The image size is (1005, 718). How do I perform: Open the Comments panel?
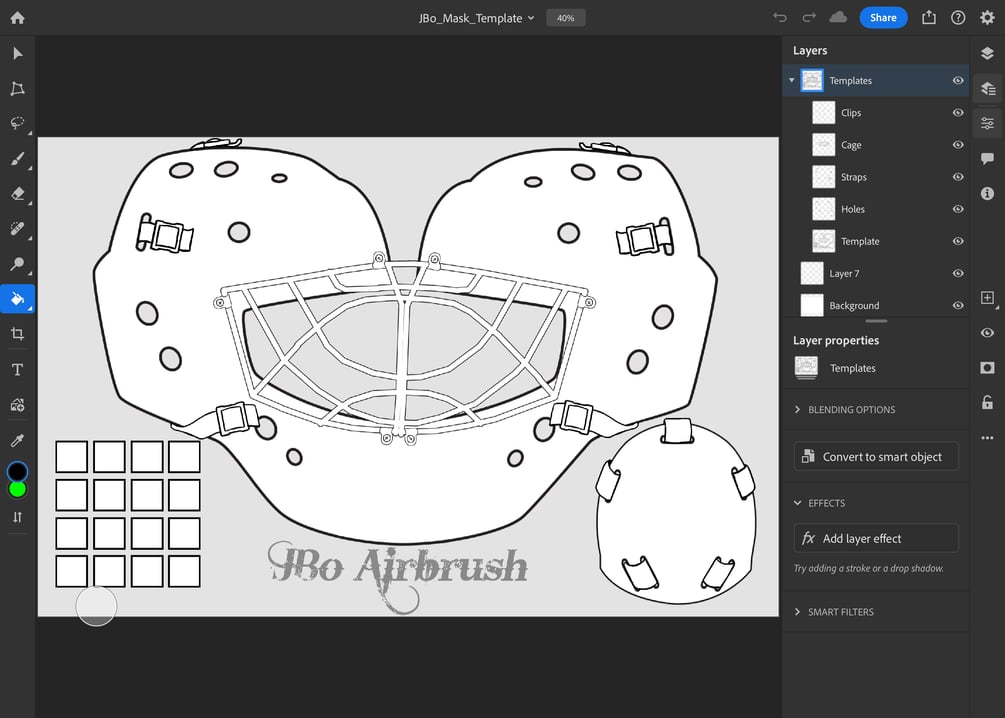(x=987, y=158)
